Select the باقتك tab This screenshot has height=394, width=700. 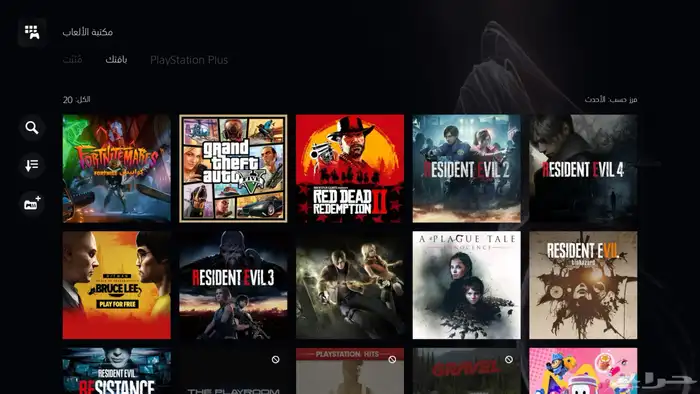coord(116,59)
